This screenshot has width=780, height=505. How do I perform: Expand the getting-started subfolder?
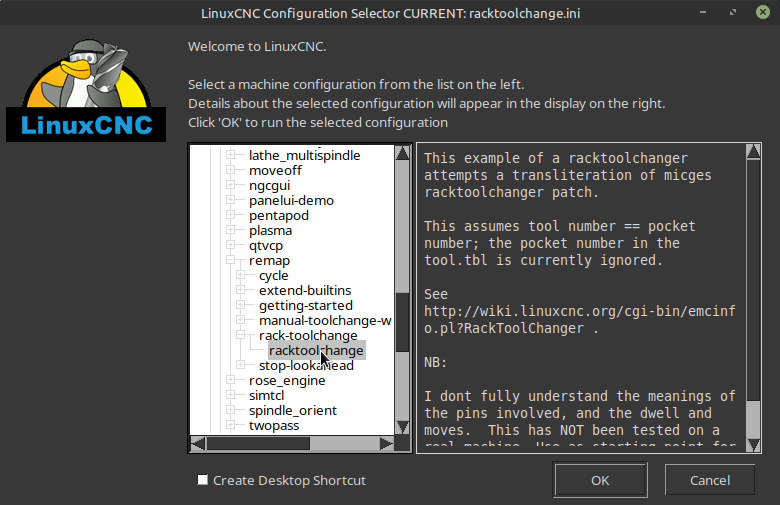pos(240,306)
